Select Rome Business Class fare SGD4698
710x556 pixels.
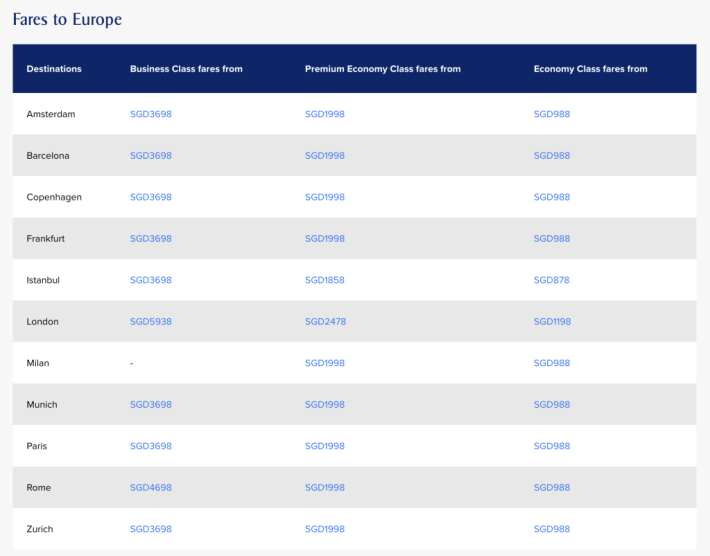click(x=150, y=488)
